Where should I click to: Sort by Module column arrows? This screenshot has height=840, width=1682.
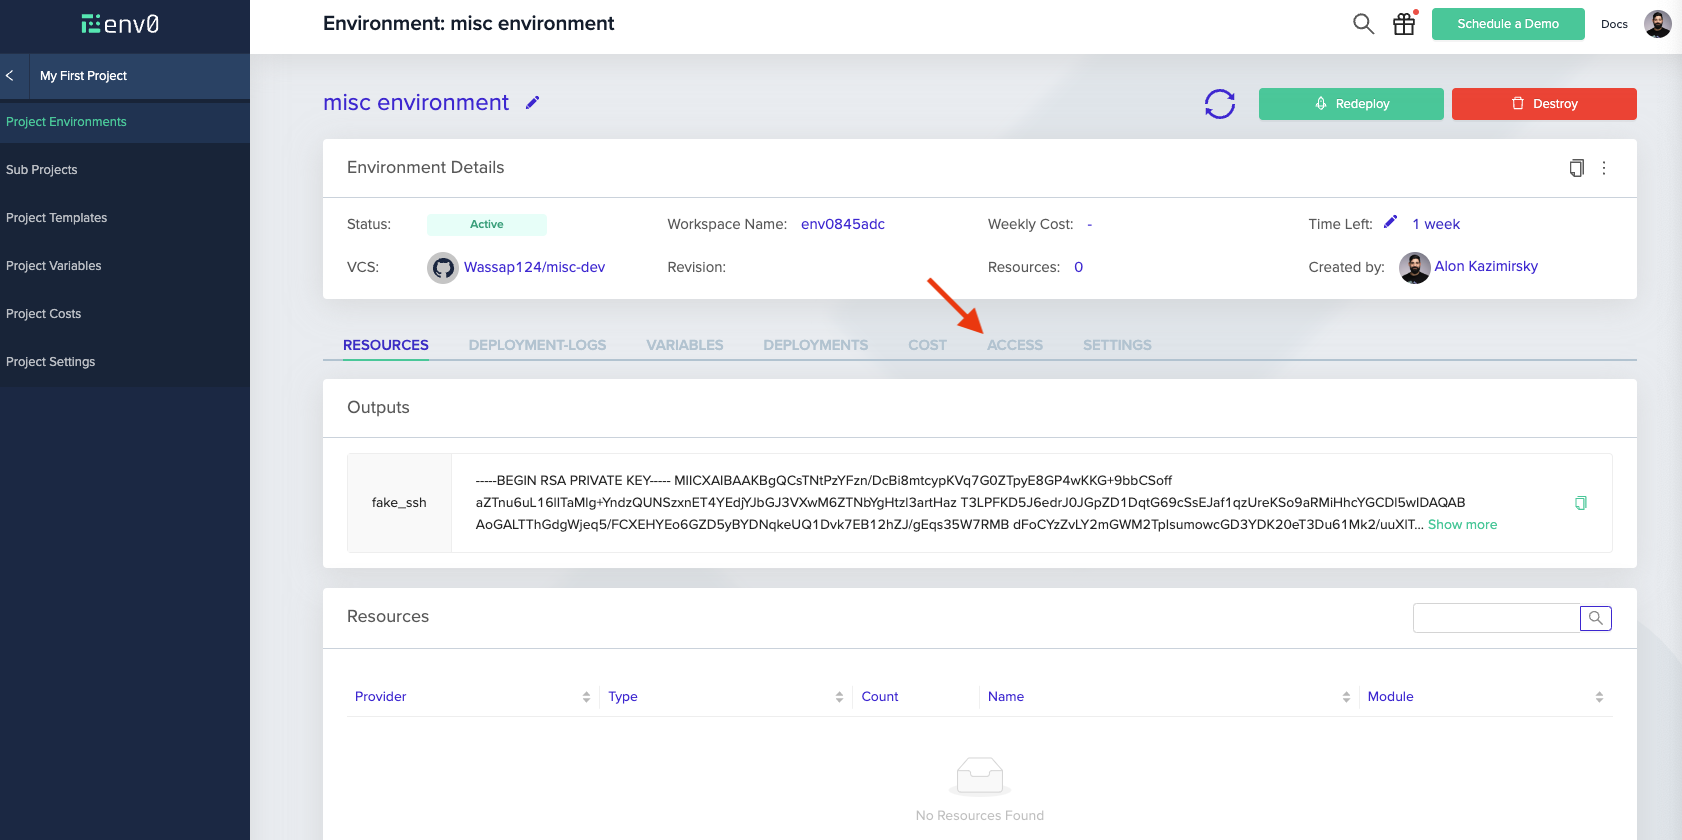[1599, 697]
